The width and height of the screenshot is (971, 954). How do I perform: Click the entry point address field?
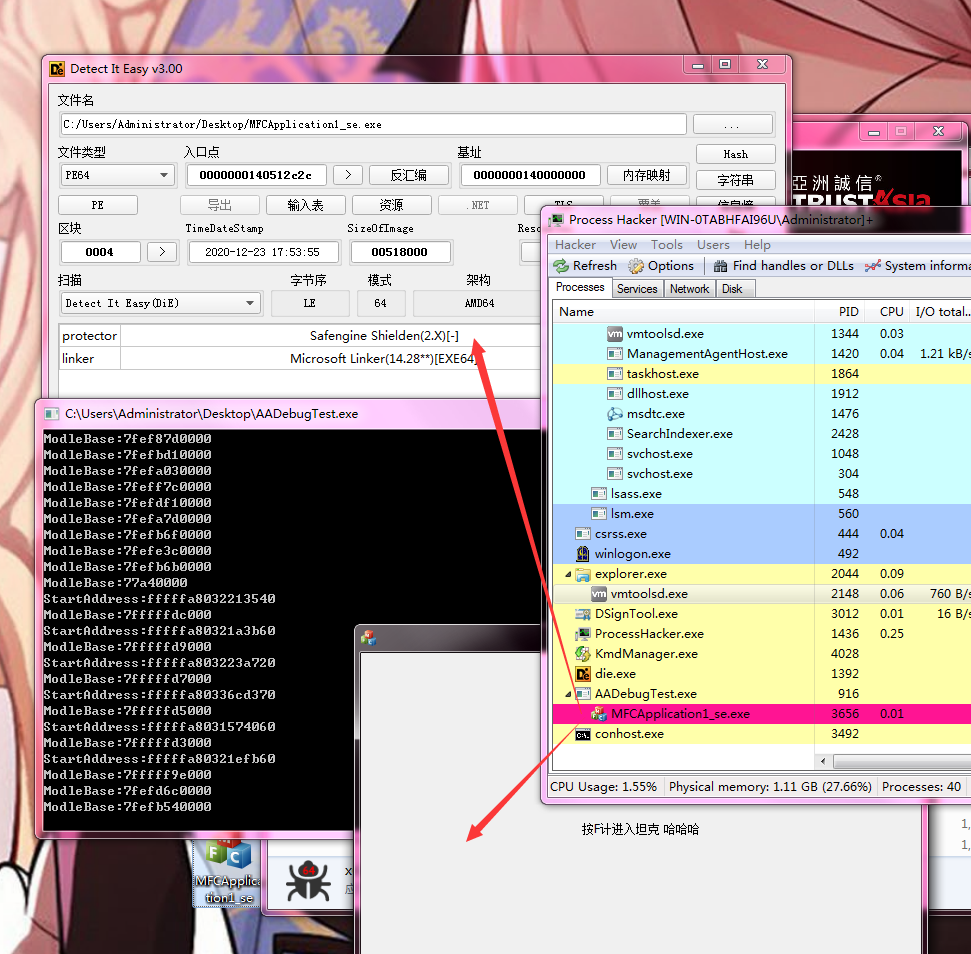tap(256, 175)
